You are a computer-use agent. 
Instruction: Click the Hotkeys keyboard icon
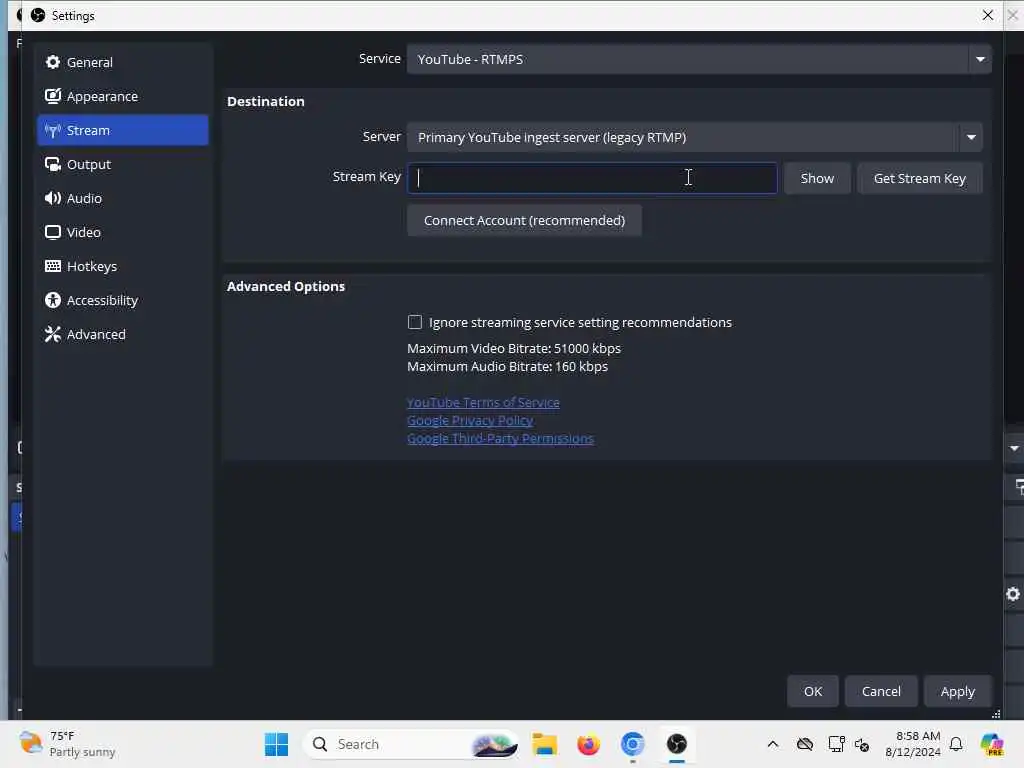pyautogui.click(x=53, y=266)
